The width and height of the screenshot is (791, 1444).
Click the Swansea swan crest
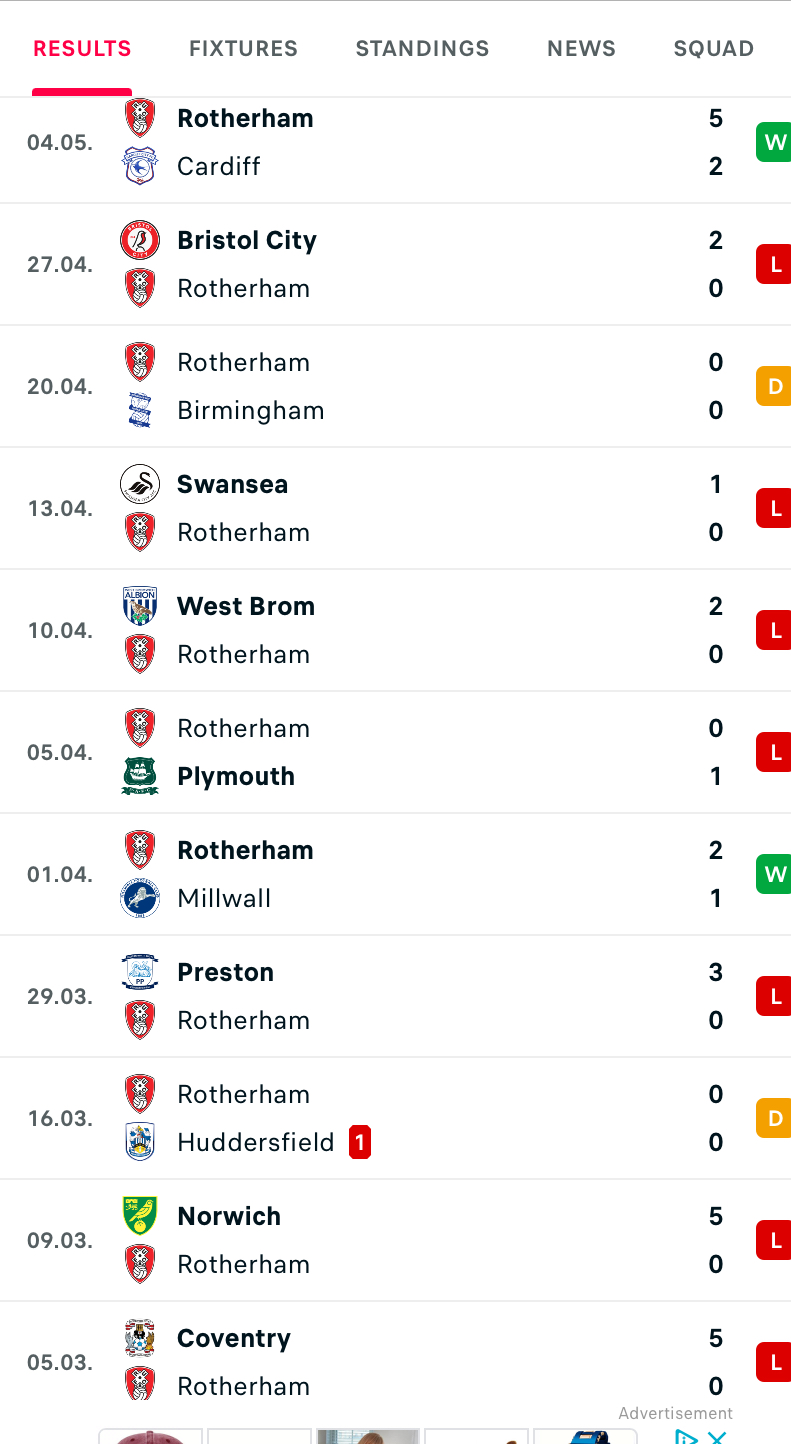[x=140, y=484]
